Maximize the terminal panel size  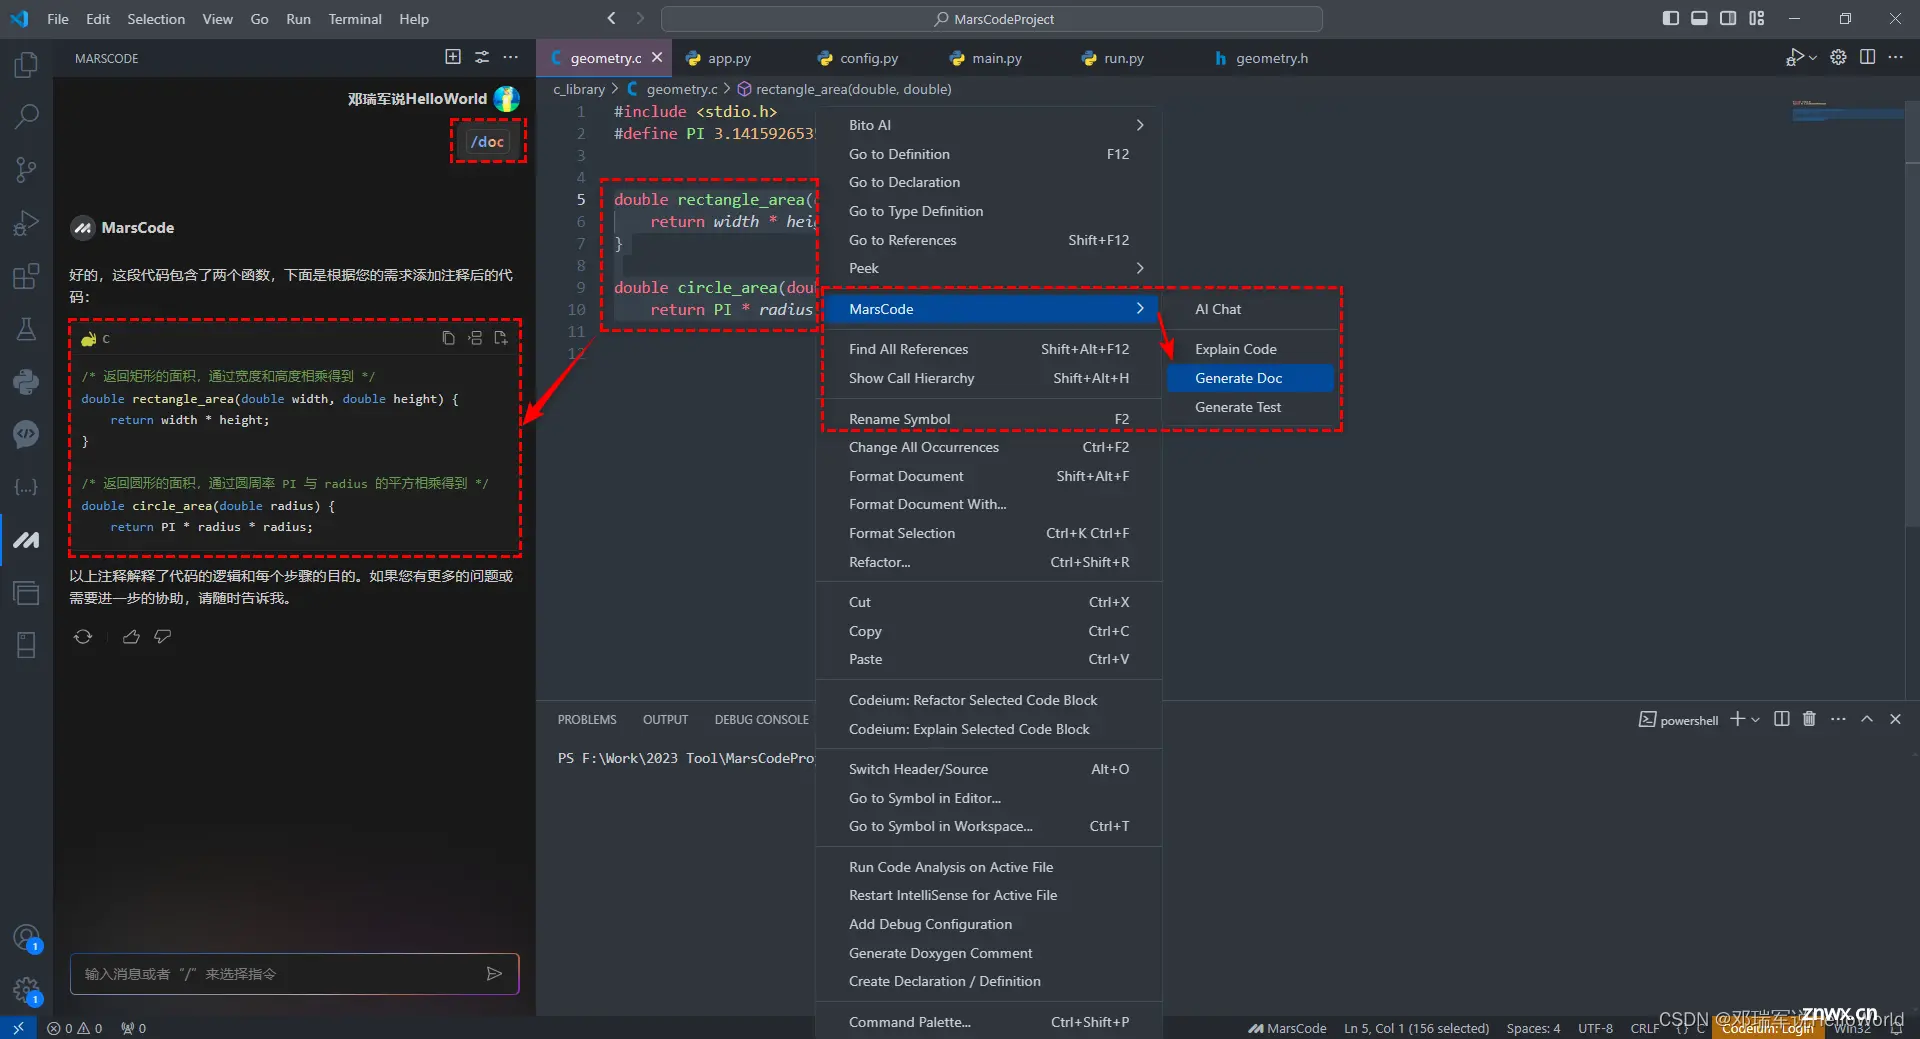pyautogui.click(x=1866, y=719)
